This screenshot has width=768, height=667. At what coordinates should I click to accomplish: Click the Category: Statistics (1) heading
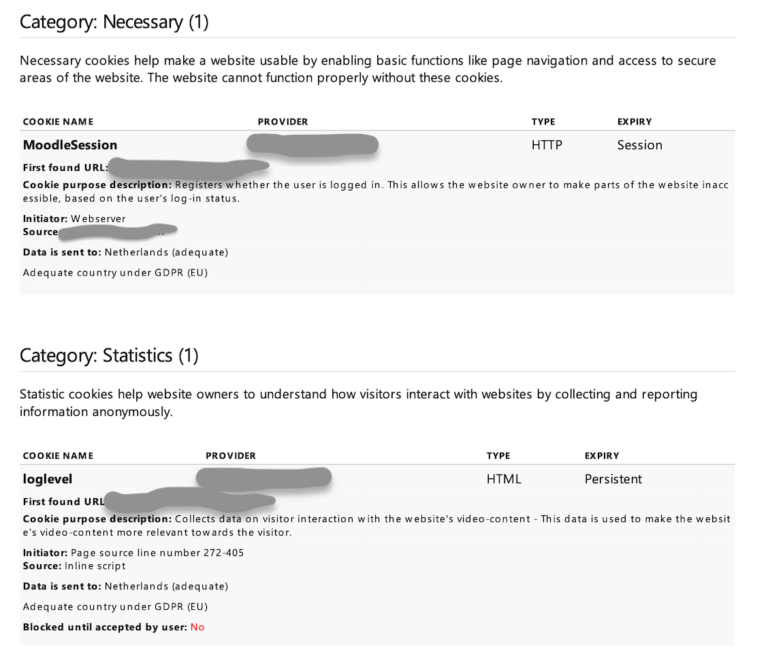click(x=109, y=356)
